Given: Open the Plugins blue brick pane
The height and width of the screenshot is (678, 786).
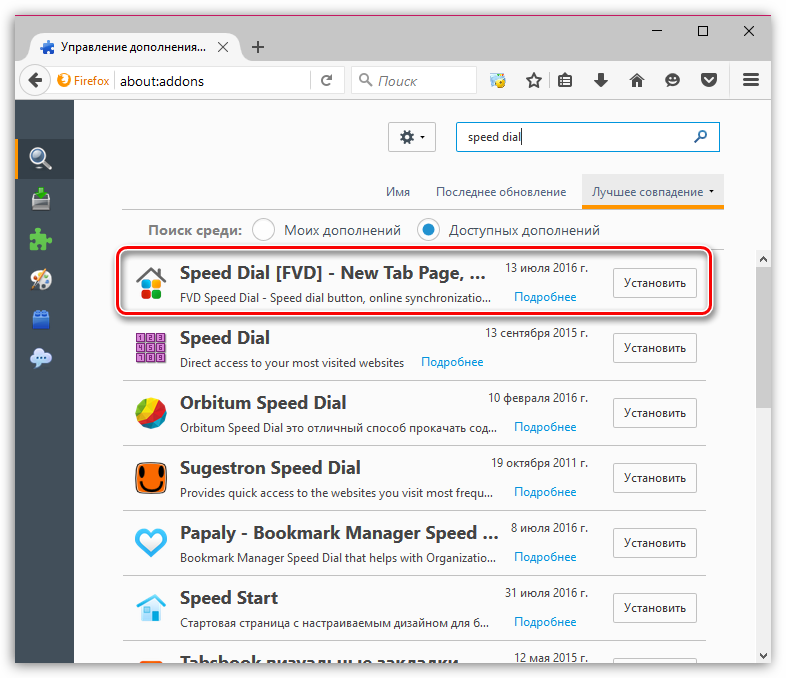Looking at the screenshot, I should point(41,319).
